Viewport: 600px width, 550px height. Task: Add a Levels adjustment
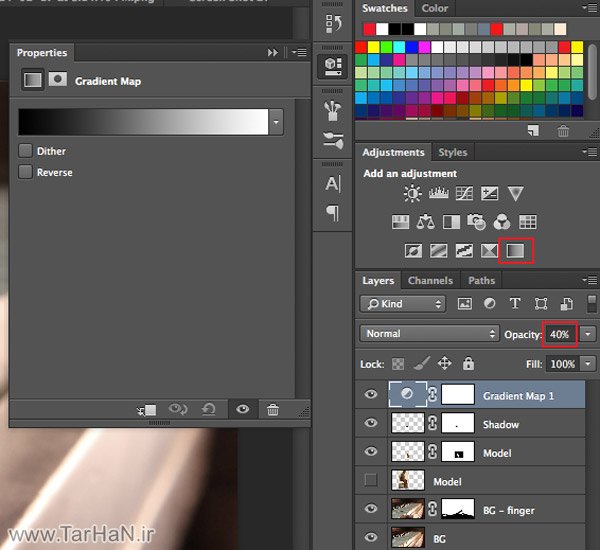coord(438,194)
